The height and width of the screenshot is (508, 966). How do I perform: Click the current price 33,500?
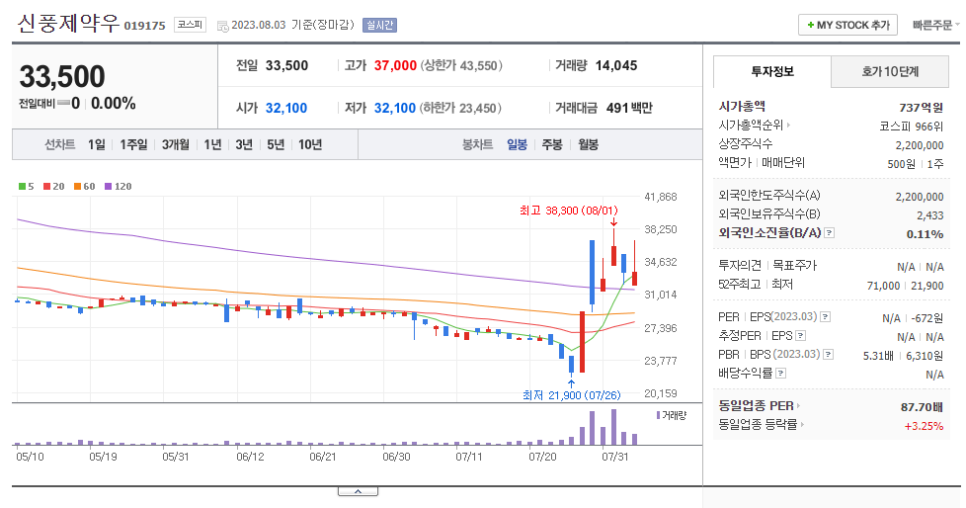tap(62, 76)
